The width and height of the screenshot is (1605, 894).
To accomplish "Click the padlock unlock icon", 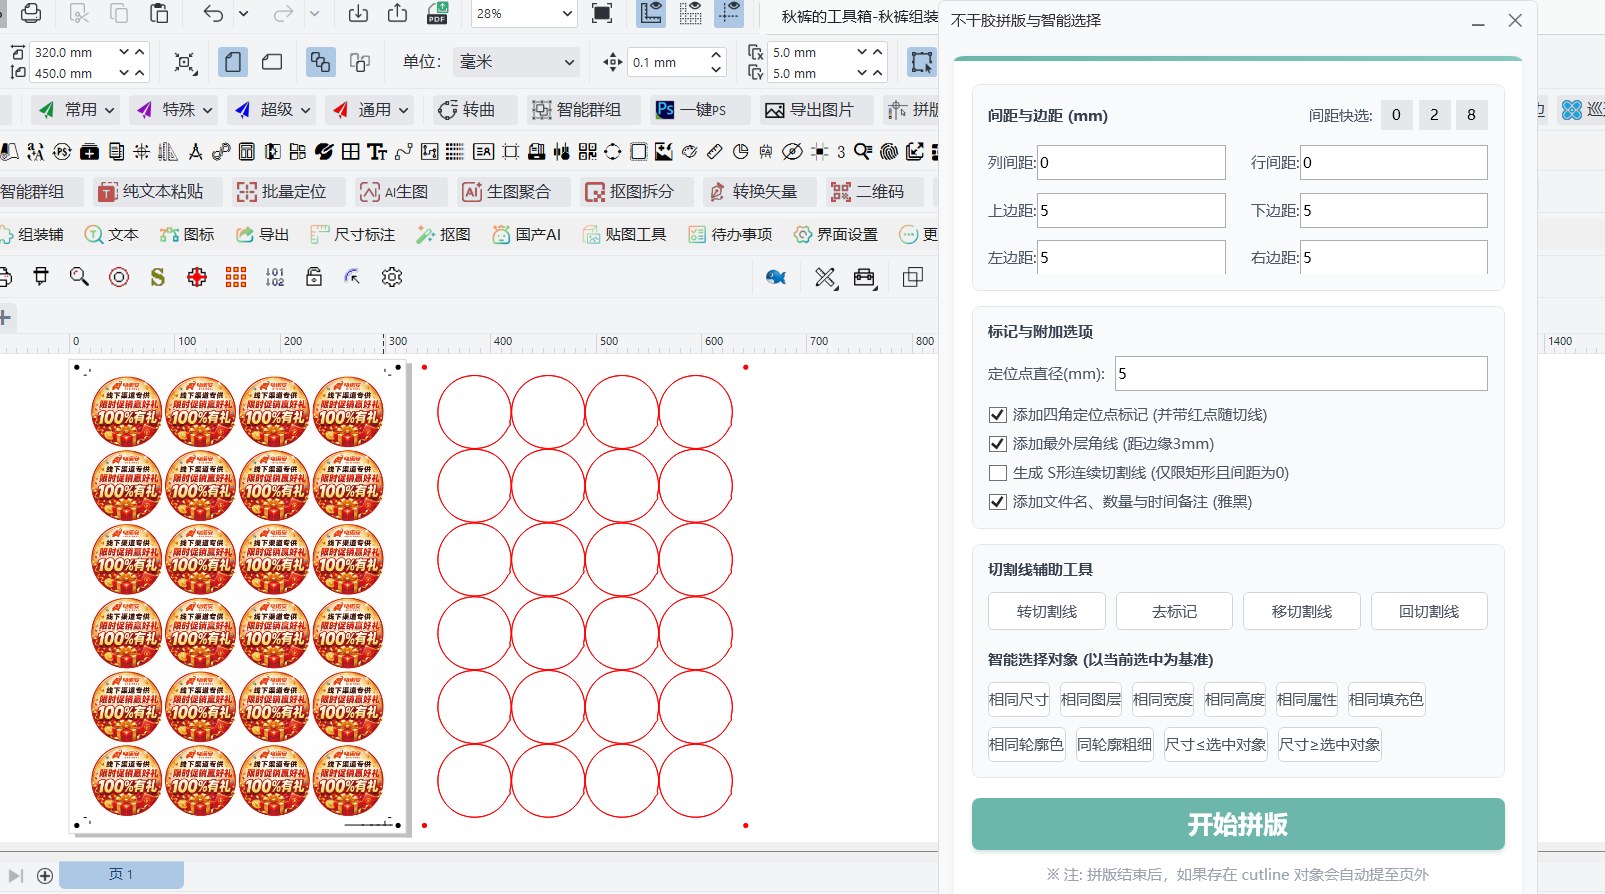I will (314, 277).
